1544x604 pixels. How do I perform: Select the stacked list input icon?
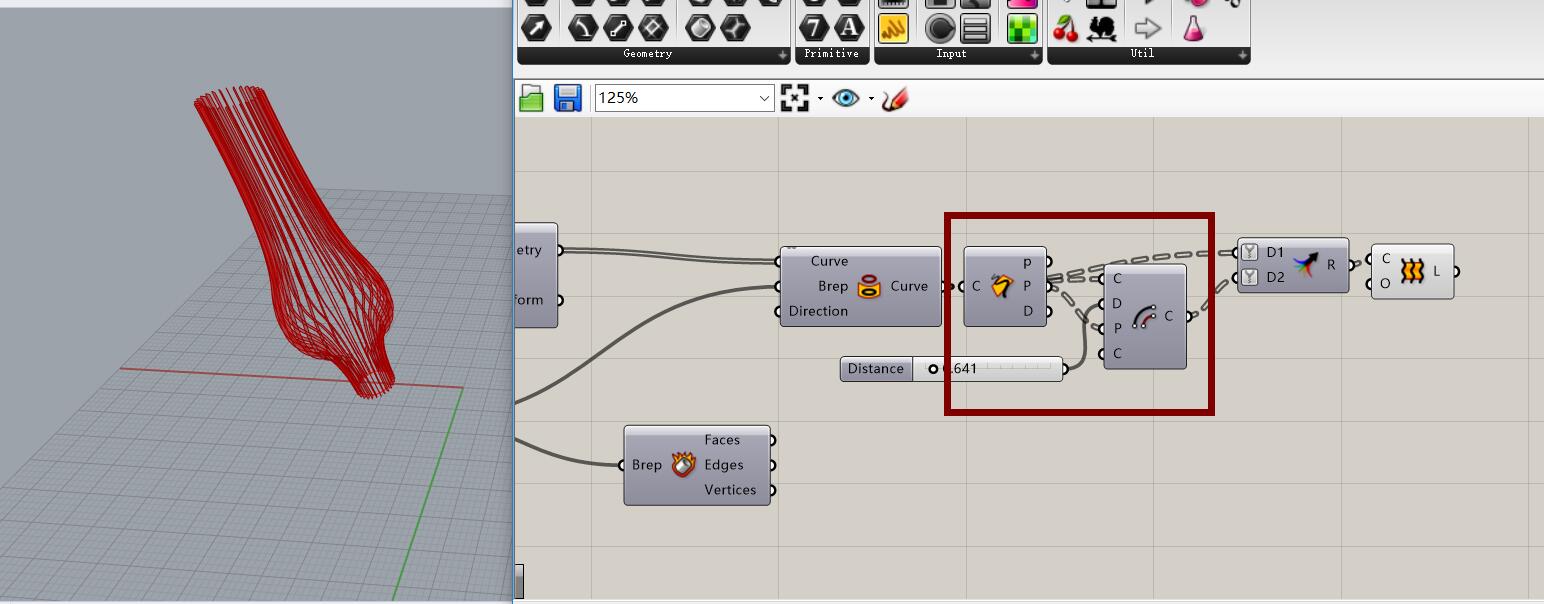975,28
